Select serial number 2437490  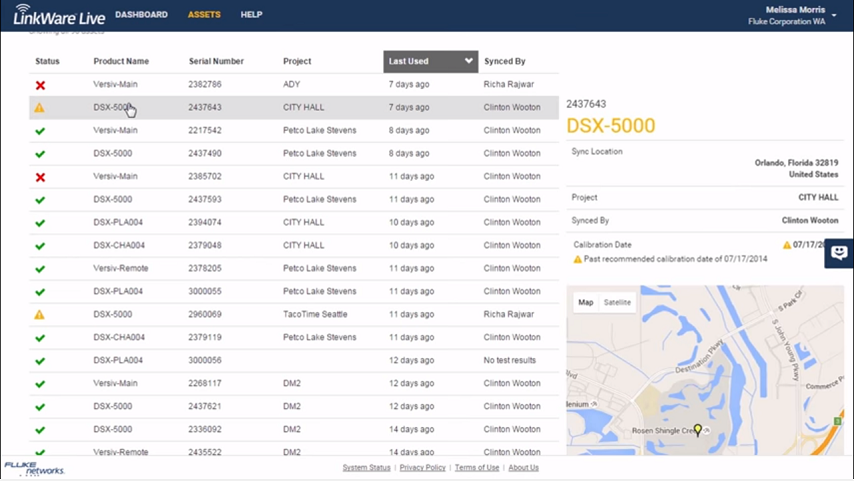(205, 153)
